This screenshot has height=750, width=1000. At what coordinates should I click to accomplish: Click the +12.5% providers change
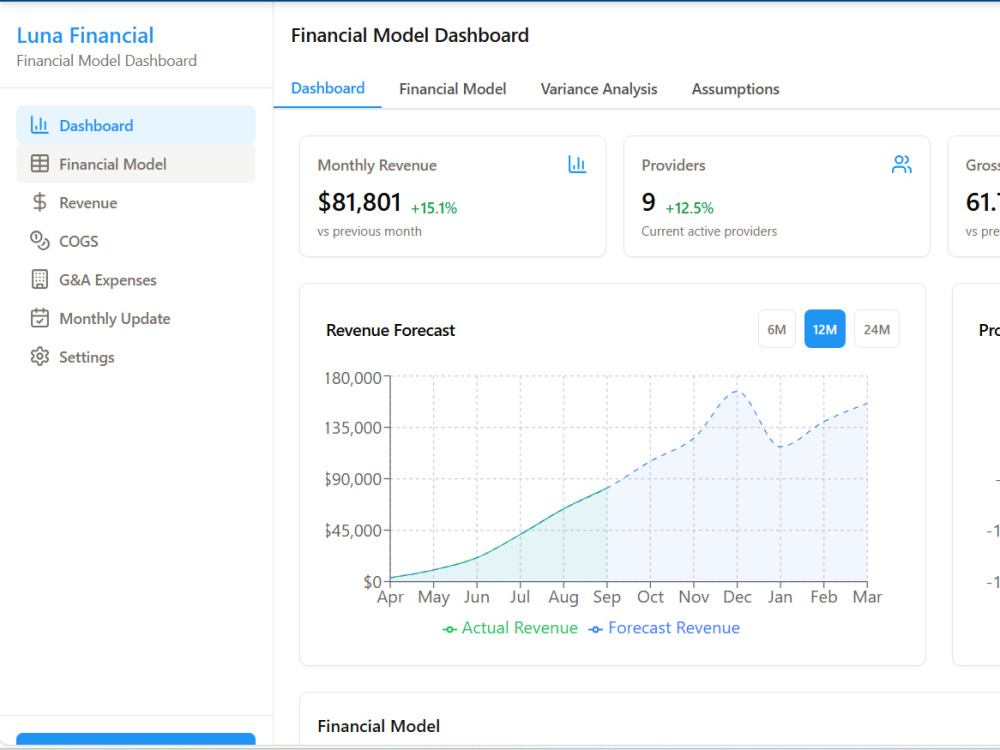(x=689, y=208)
